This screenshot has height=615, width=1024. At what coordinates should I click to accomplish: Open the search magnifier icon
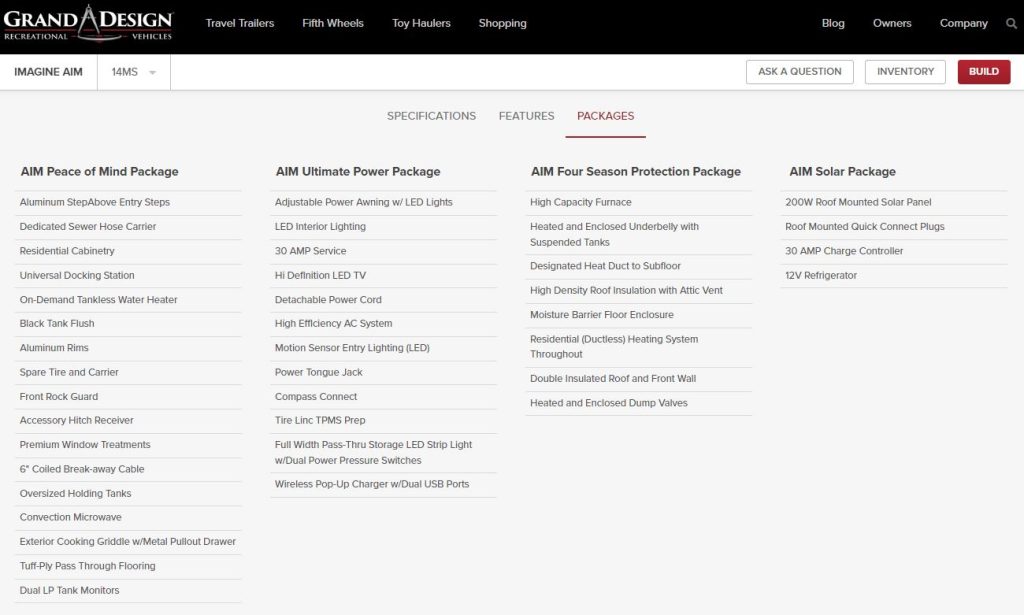point(1011,23)
